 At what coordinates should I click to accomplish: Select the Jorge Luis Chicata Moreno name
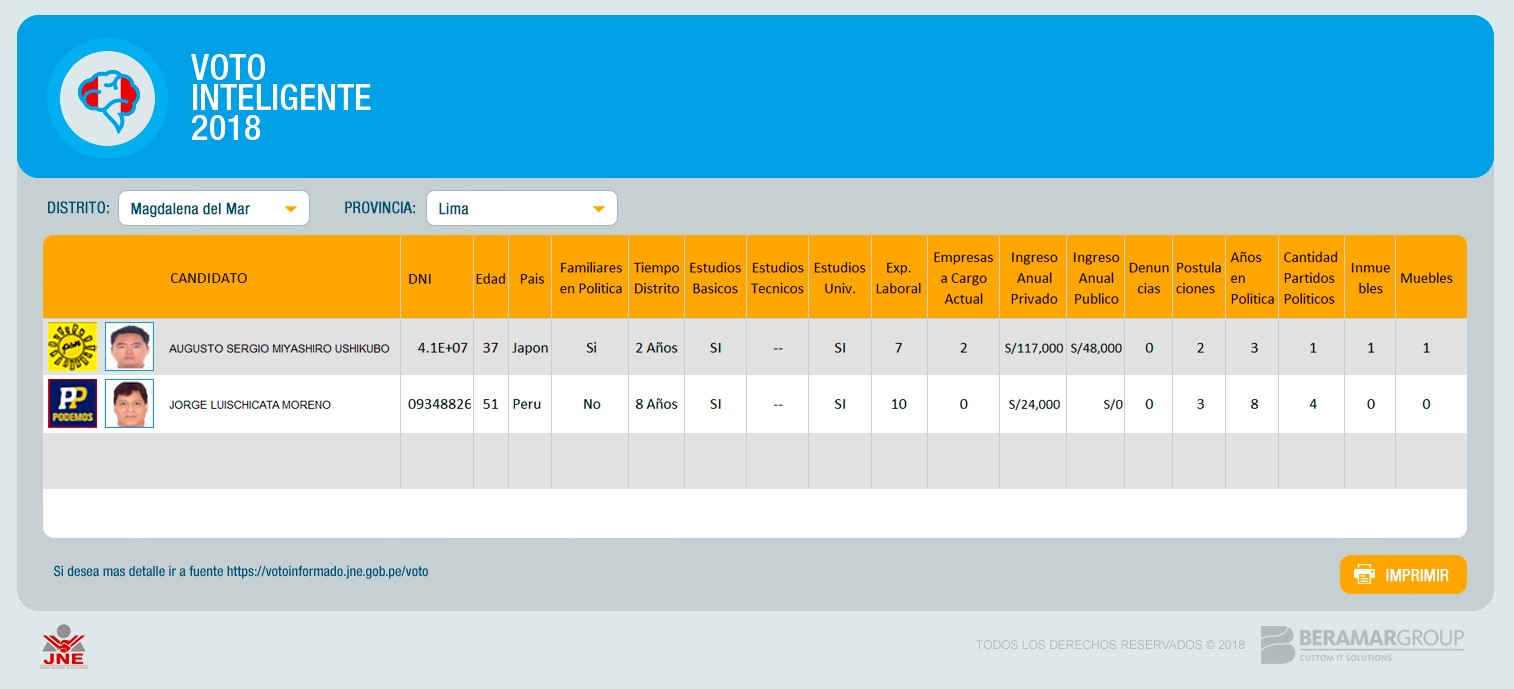pos(250,405)
